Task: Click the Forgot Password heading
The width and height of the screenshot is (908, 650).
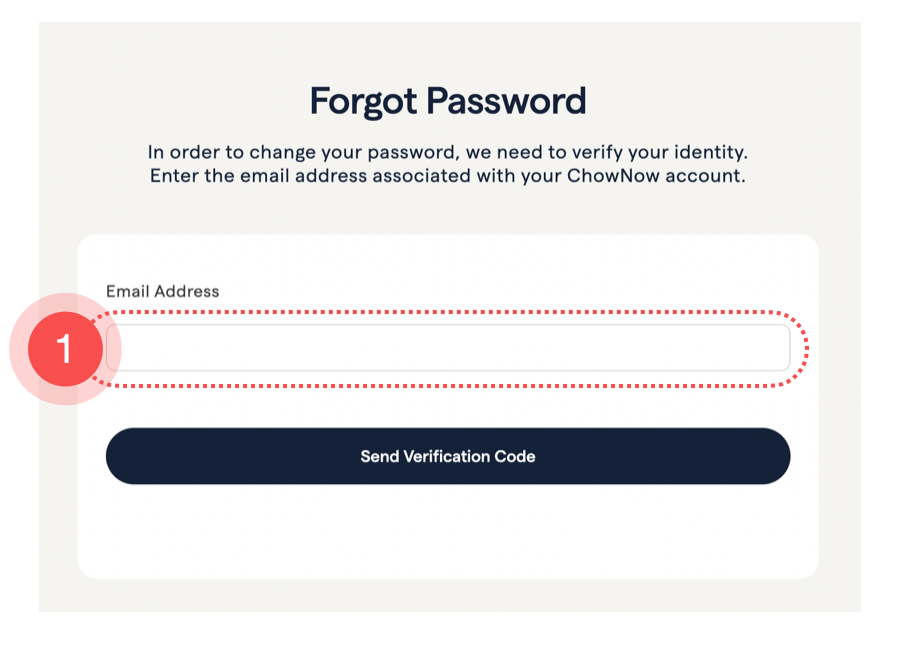Action: coord(447,101)
